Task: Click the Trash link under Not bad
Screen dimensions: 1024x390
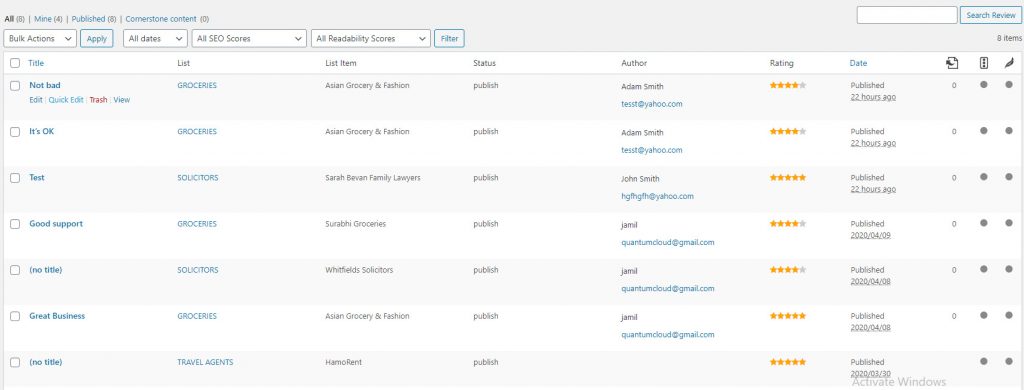Action: click(x=99, y=100)
